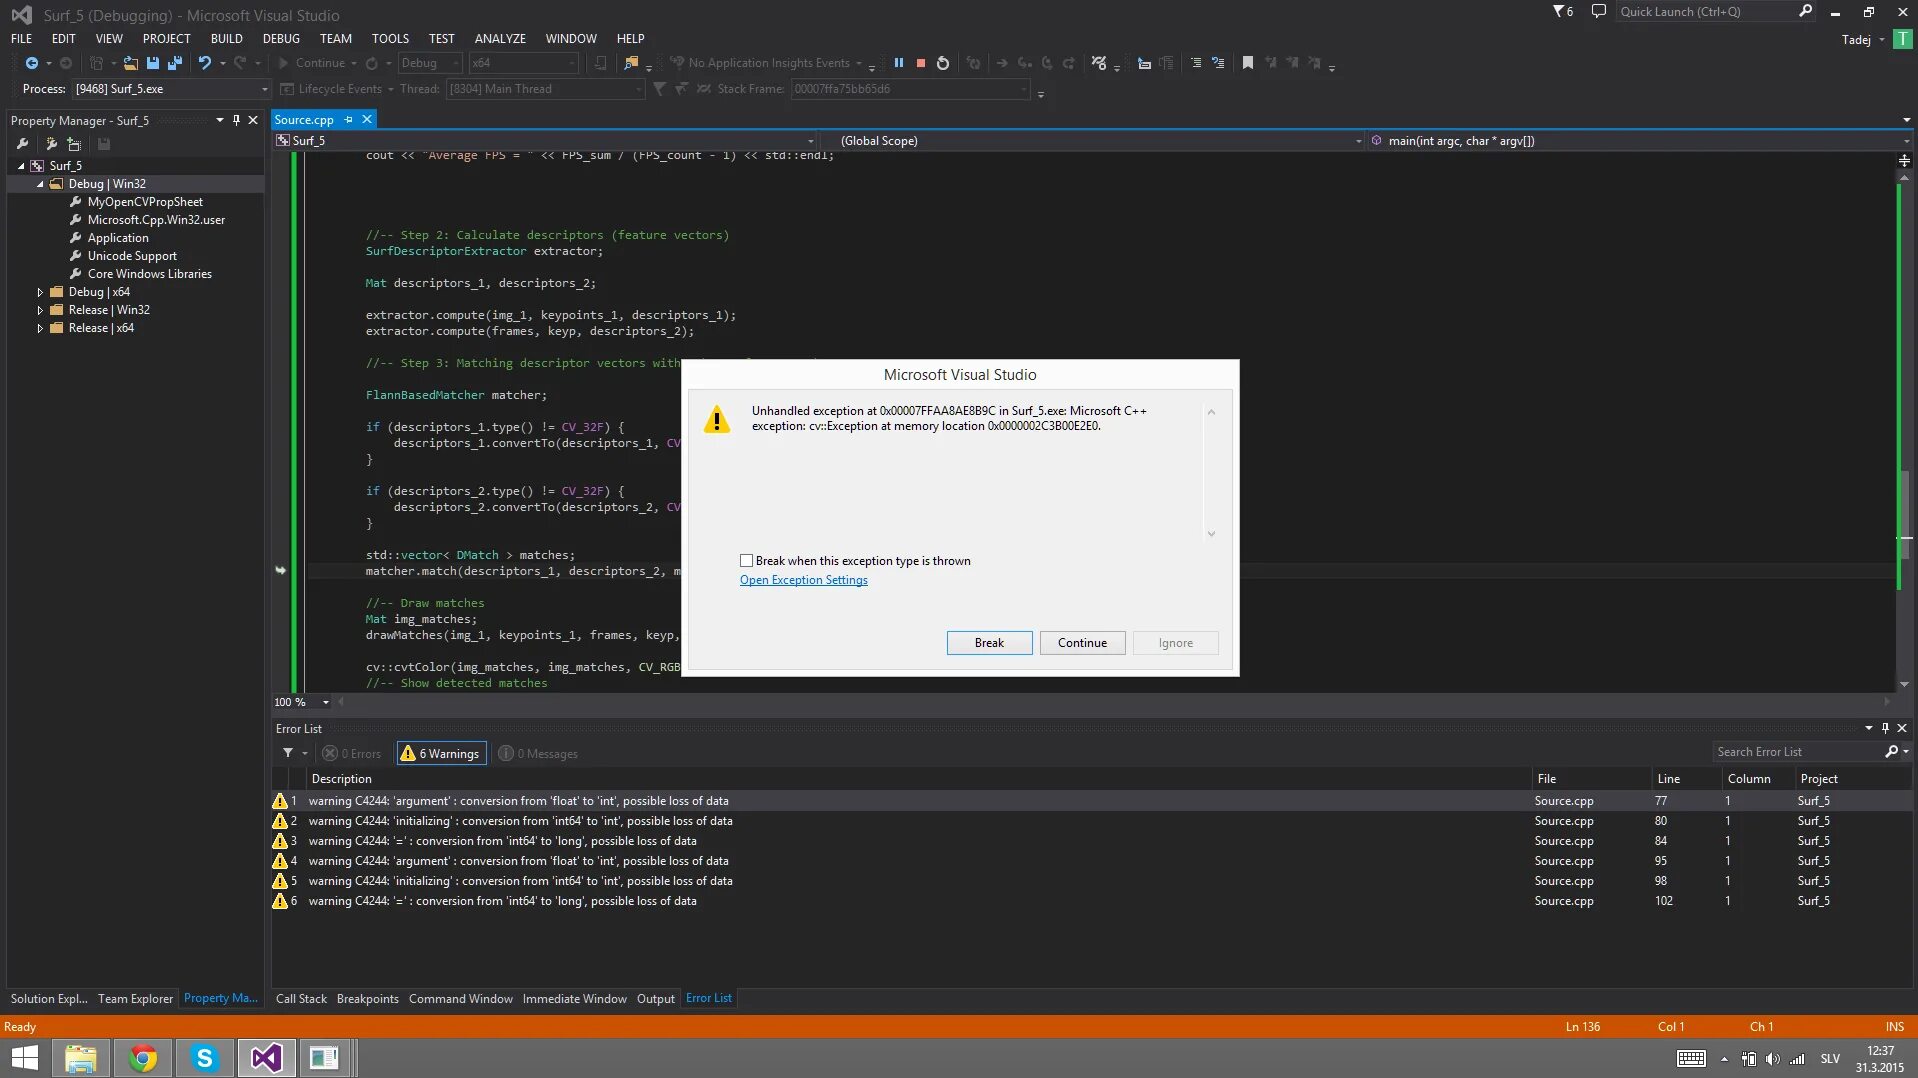Click the Quick Launch search magnifier icon
Screen dimensions: 1918x1078
coord(1805,11)
